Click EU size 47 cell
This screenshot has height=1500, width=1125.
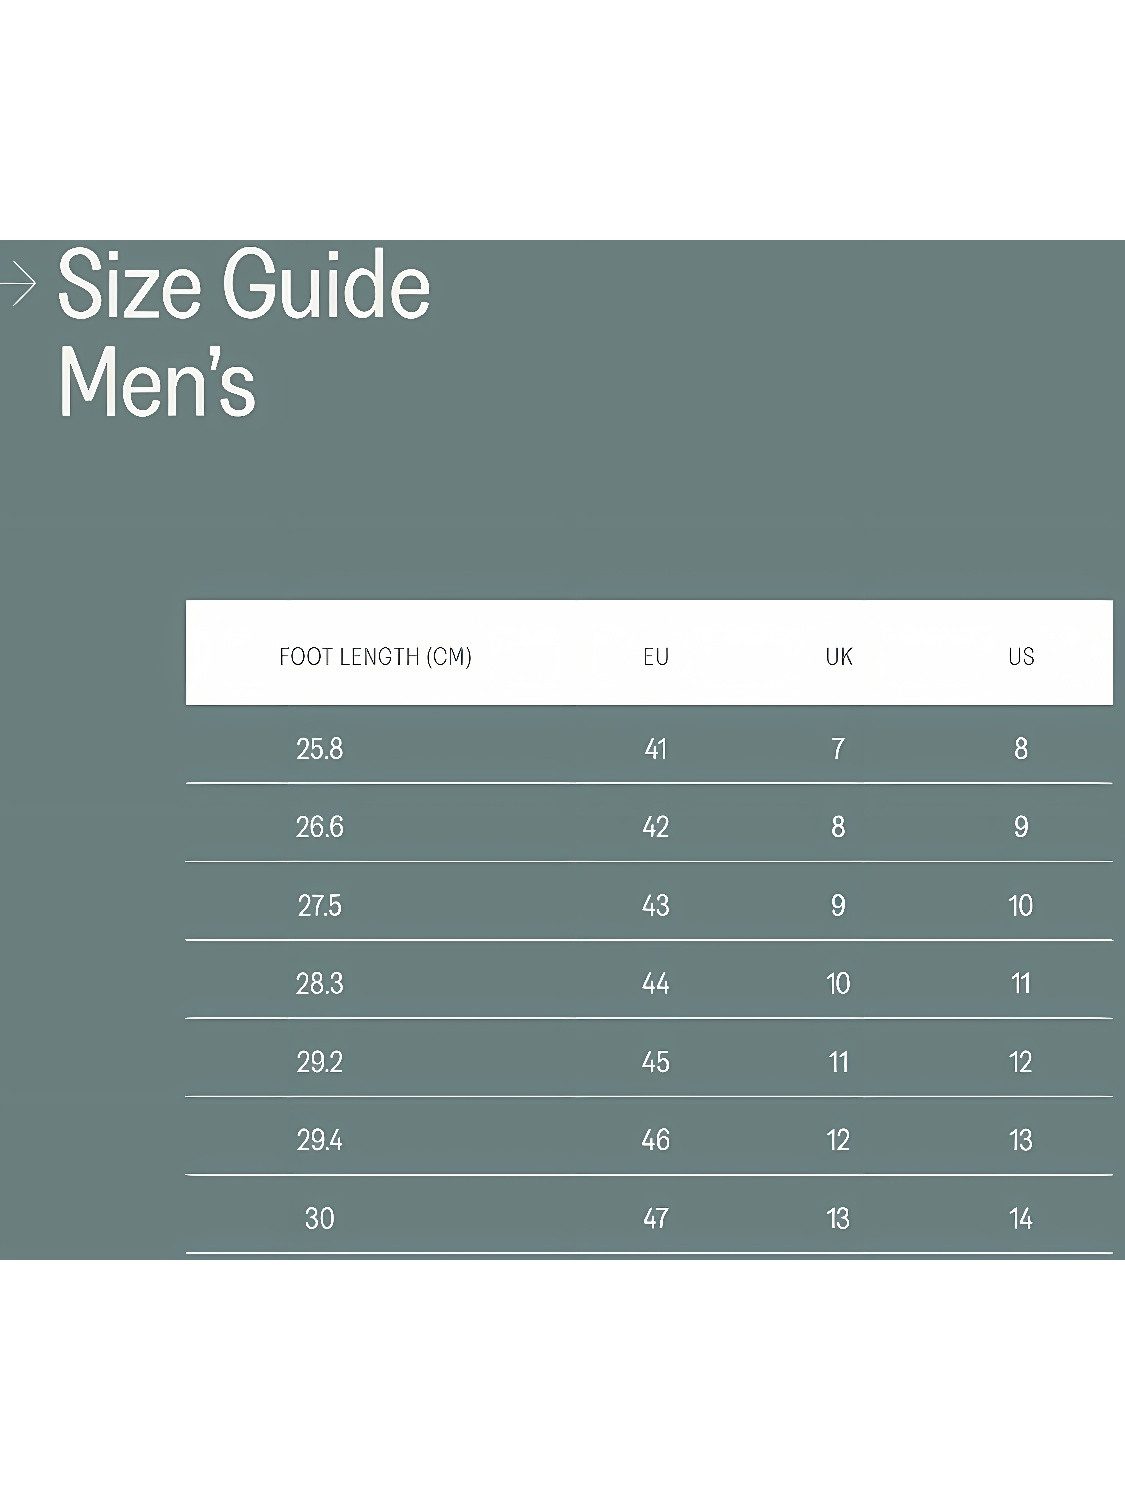pyautogui.click(x=655, y=1219)
